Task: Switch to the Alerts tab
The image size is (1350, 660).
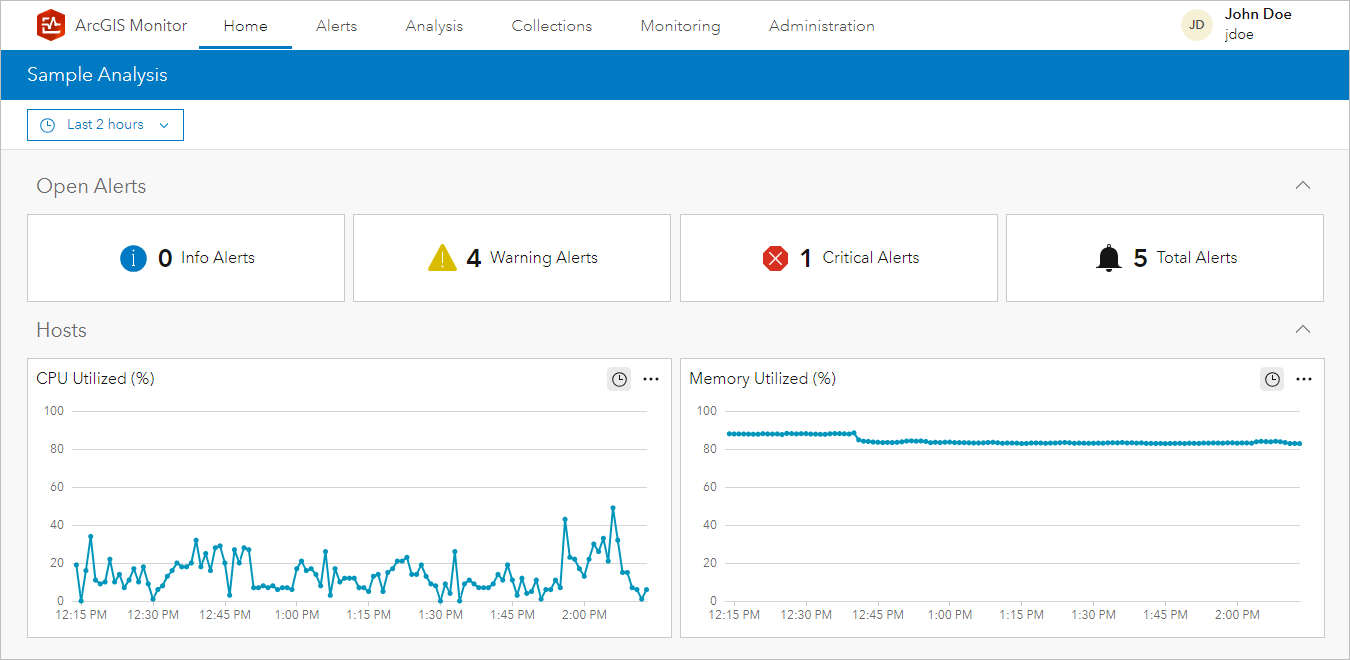Action: coord(336,25)
